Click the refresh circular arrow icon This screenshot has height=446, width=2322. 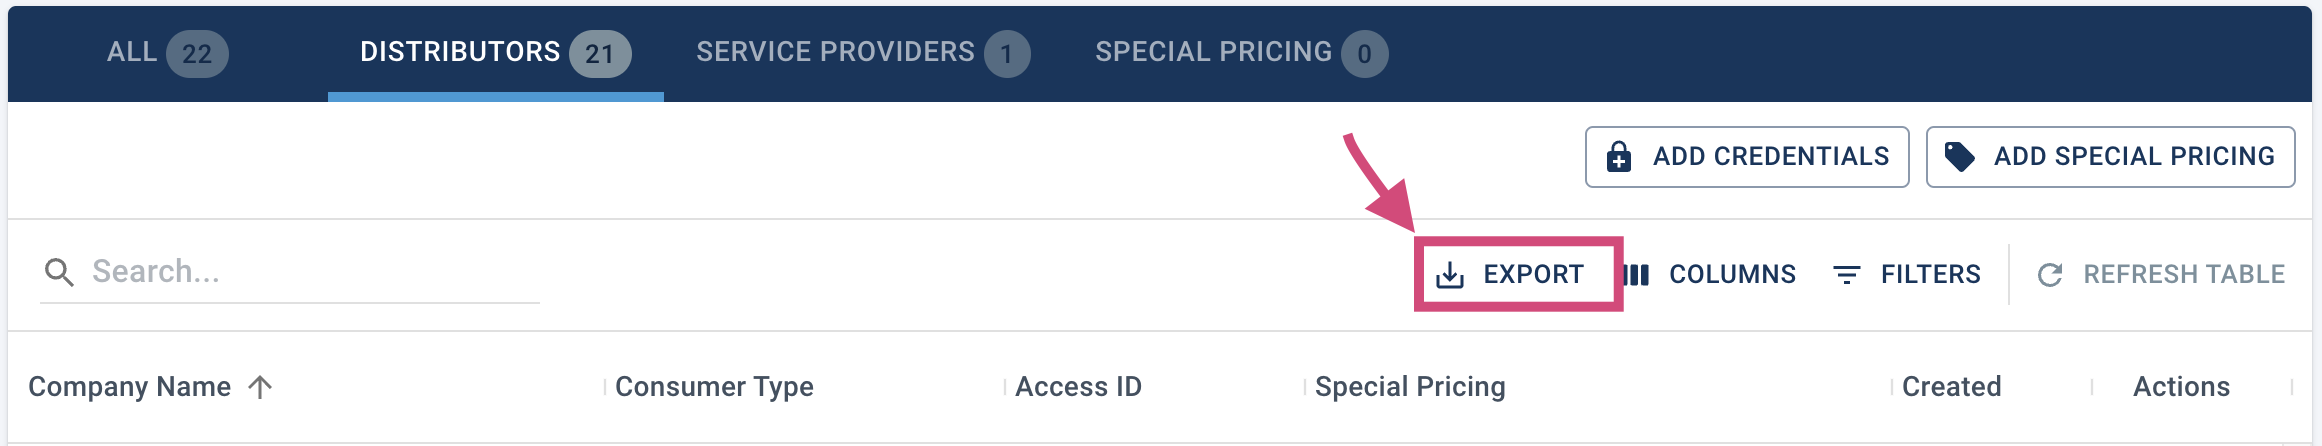(x=2050, y=275)
